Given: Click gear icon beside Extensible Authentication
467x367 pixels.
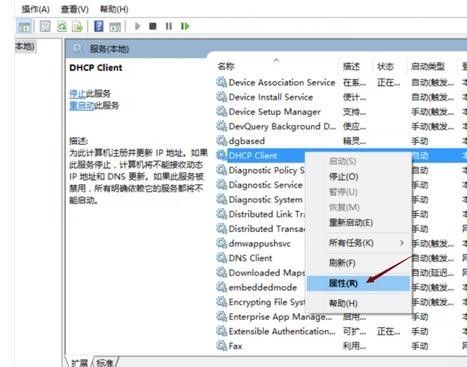Looking at the screenshot, I should pos(221,331).
